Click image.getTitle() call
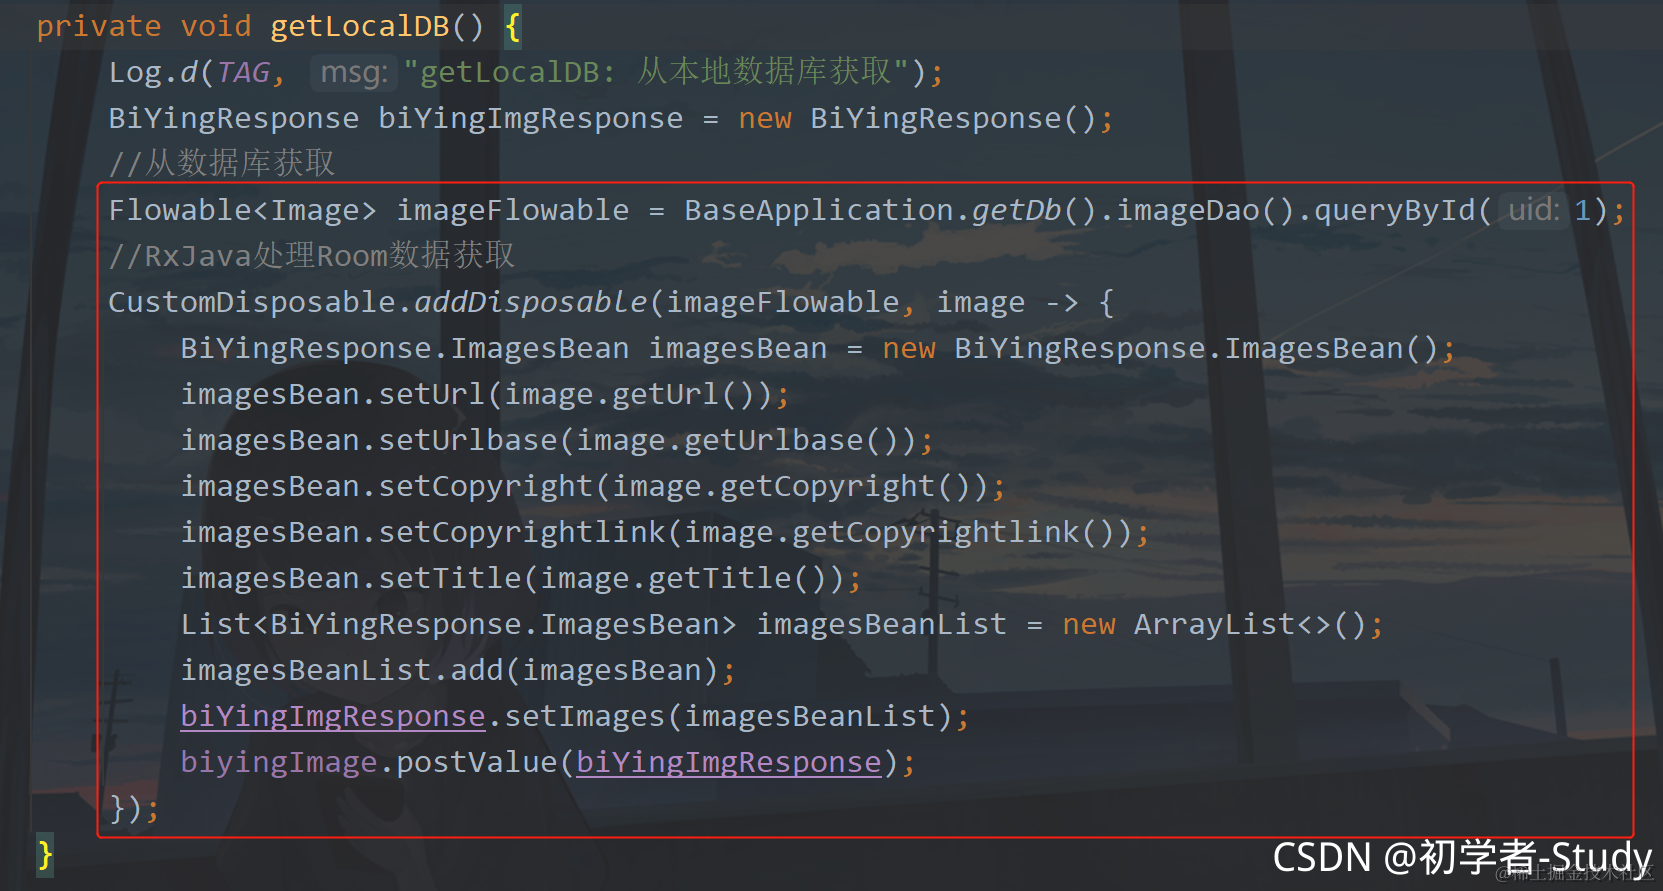The image size is (1663, 891). pos(684,578)
